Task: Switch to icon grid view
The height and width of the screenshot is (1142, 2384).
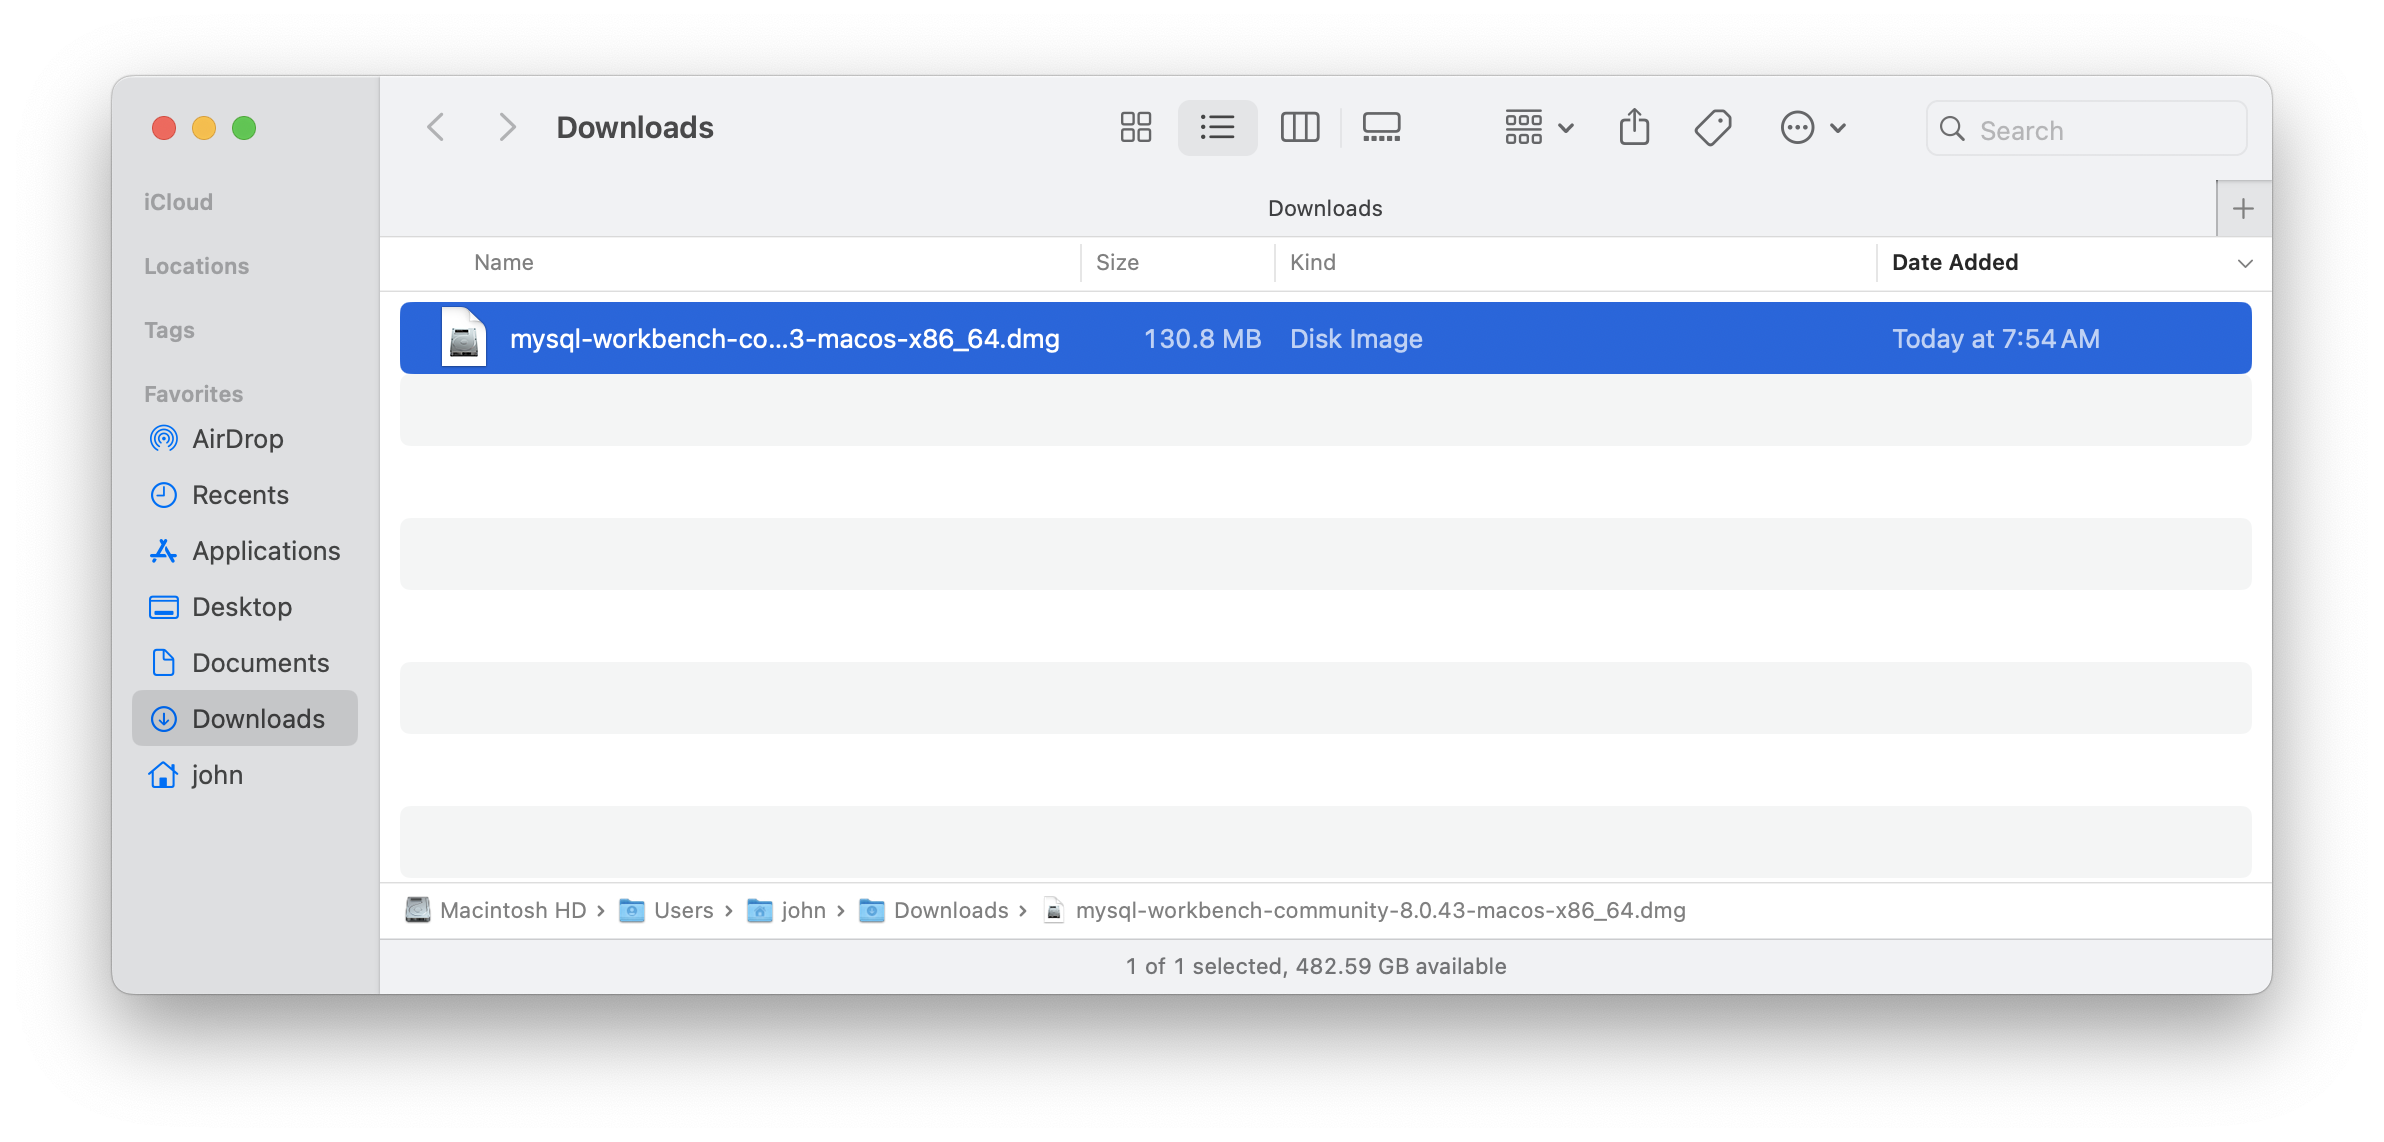Action: coord(1136,128)
